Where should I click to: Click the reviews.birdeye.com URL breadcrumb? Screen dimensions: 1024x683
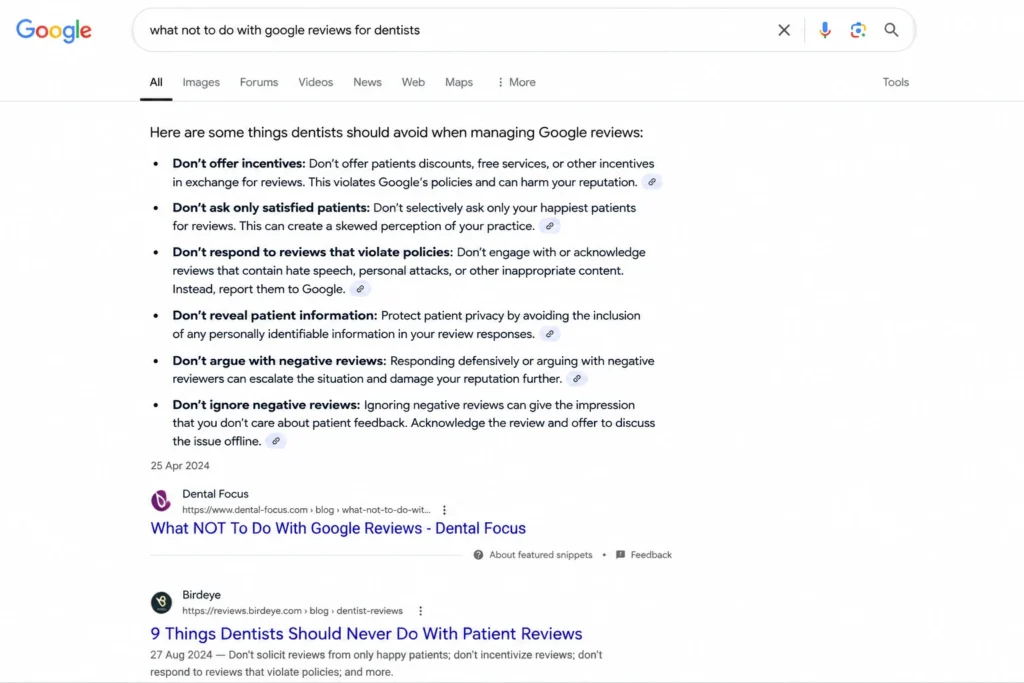coord(293,611)
